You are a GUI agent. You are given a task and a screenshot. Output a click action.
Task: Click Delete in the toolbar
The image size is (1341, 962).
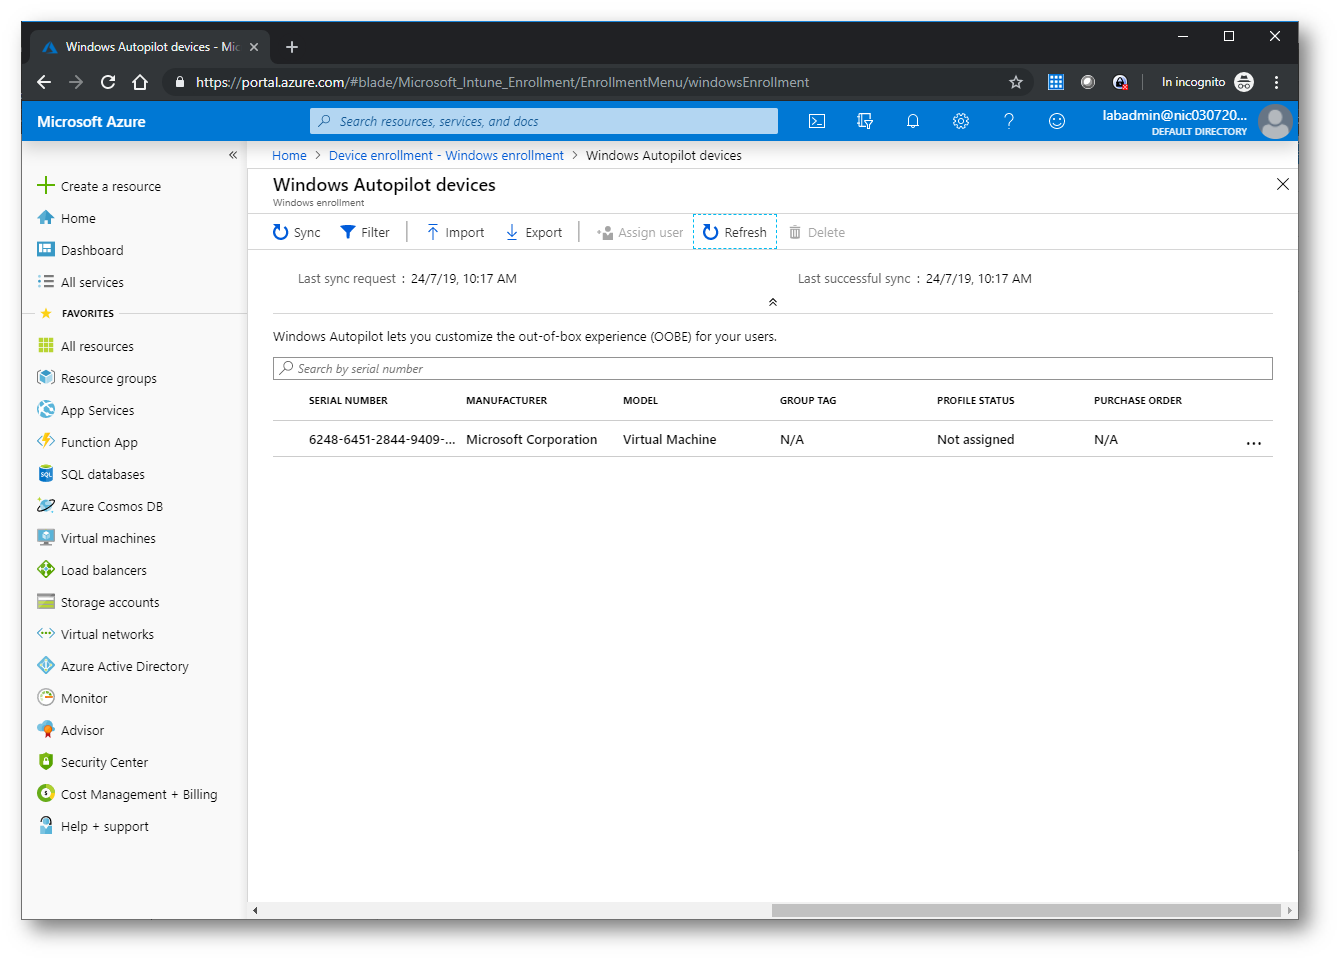pyautogui.click(x=817, y=232)
